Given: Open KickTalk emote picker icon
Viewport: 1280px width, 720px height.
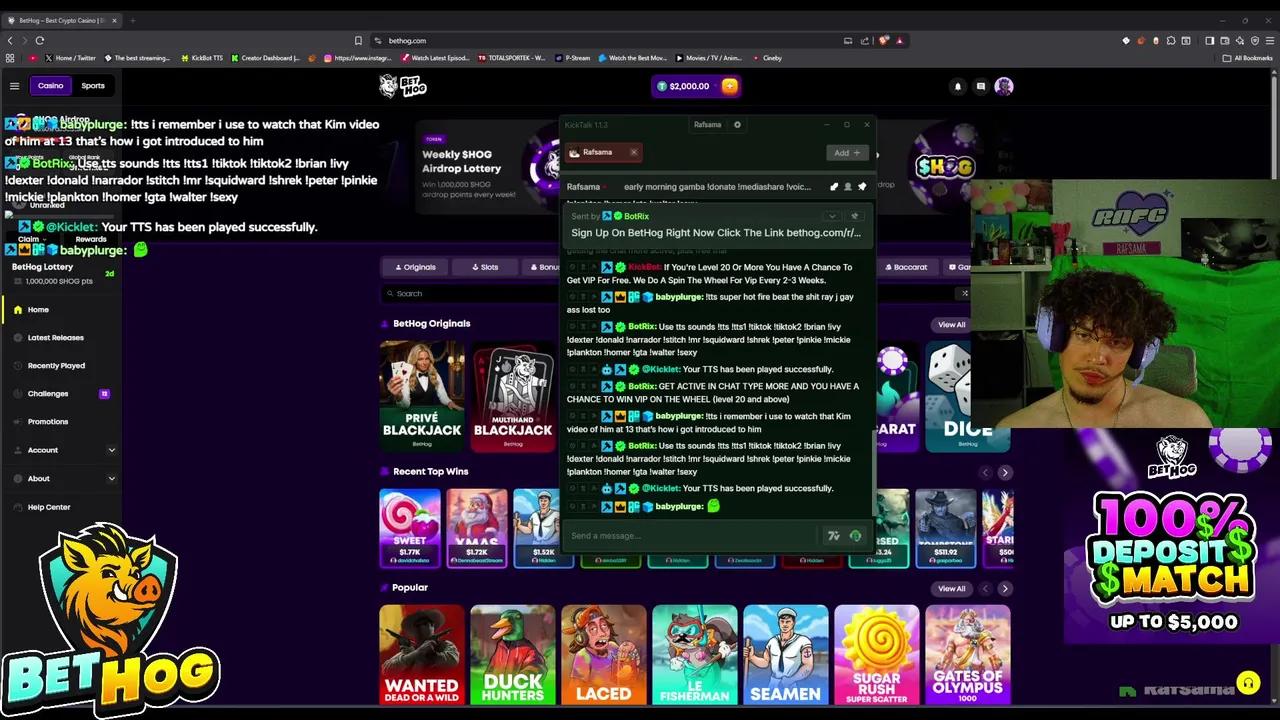Looking at the screenshot, I should pos(834,536).
